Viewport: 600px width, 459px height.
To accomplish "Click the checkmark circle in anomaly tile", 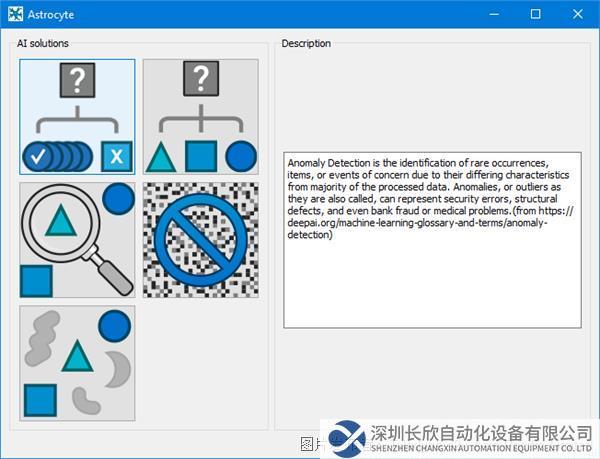I will [40, 157].
